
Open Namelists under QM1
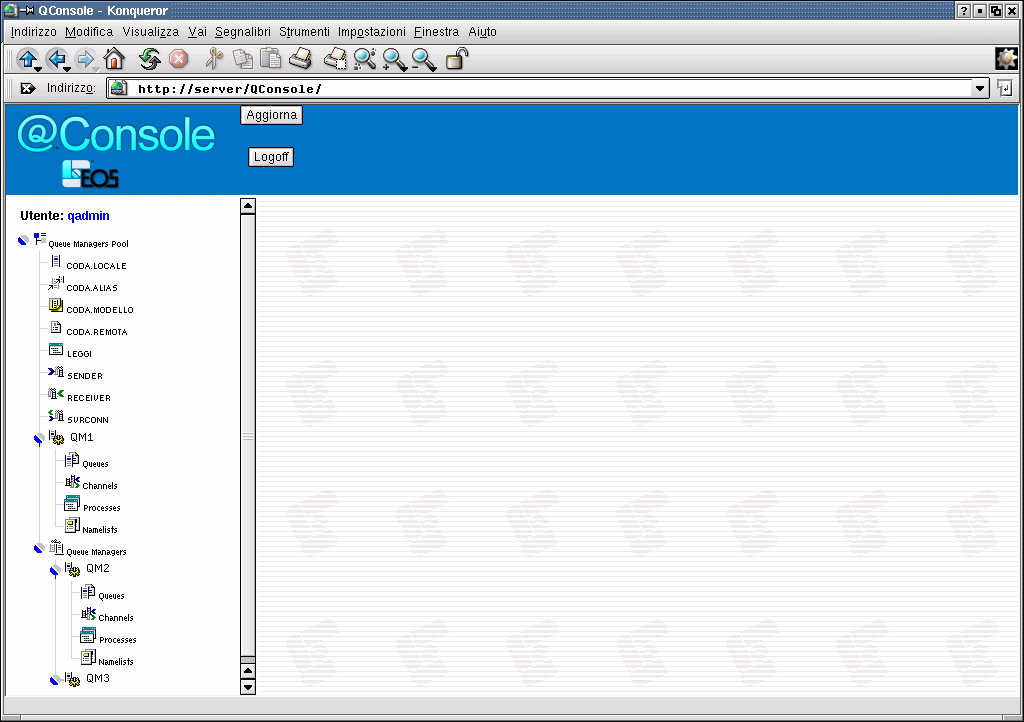click(99, 530)
